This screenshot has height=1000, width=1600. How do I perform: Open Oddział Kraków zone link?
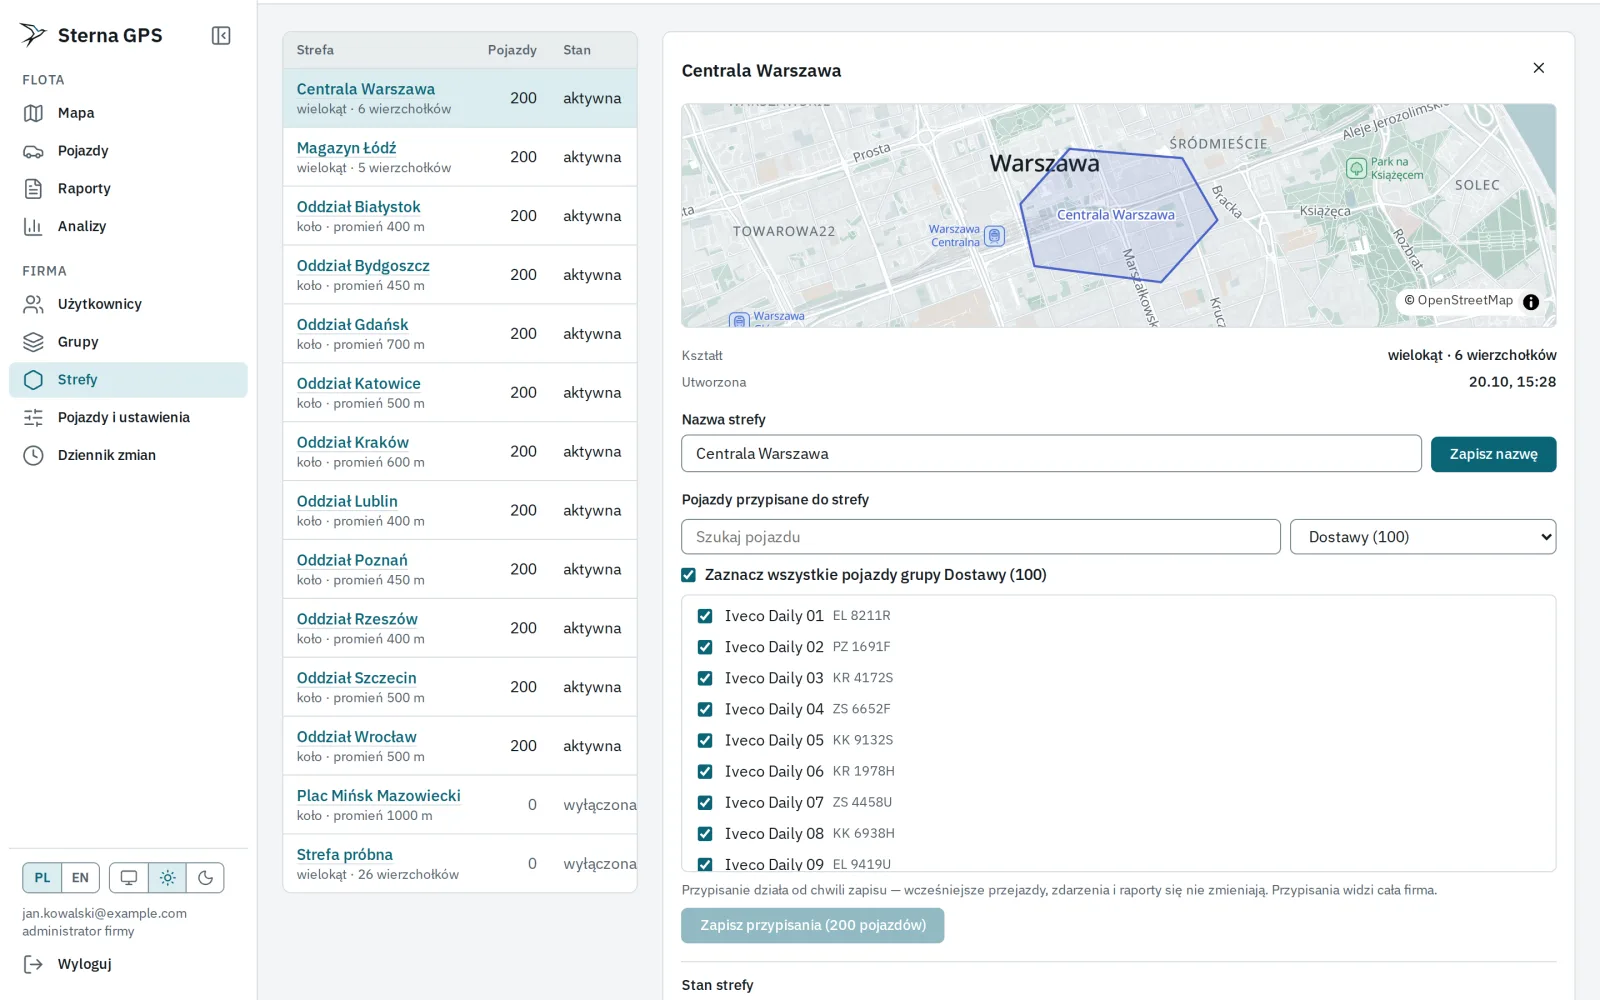tap(352, 443)
